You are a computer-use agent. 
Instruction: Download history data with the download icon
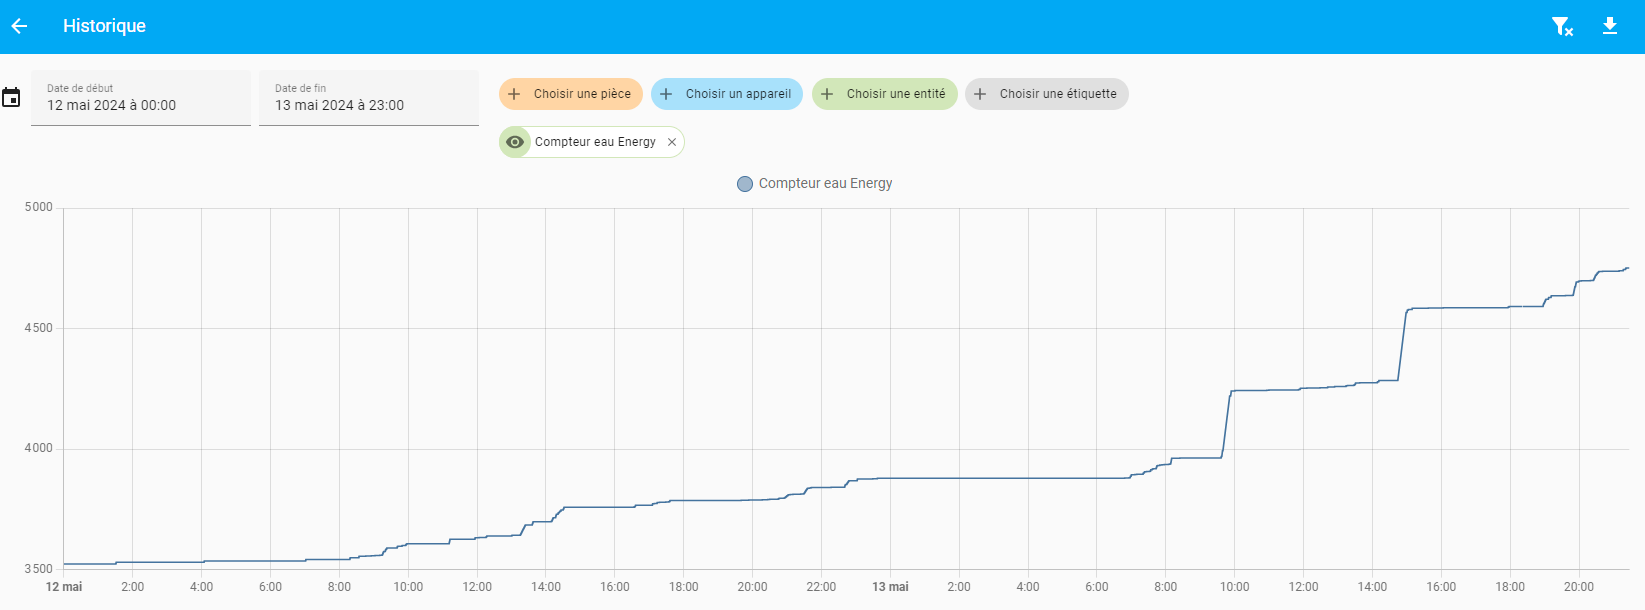click(1610, 26)
